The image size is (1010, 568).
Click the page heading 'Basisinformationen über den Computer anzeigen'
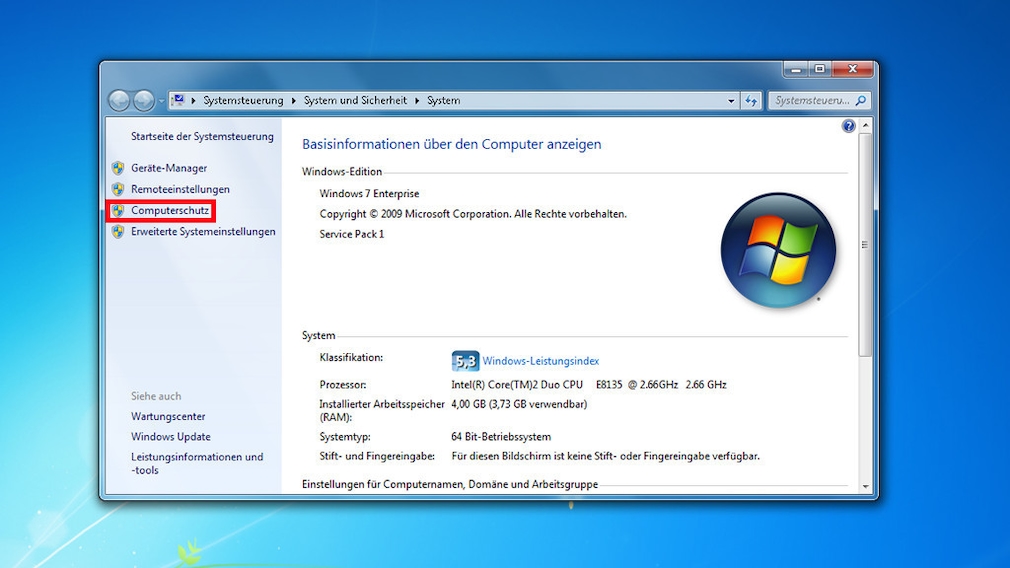452,144
